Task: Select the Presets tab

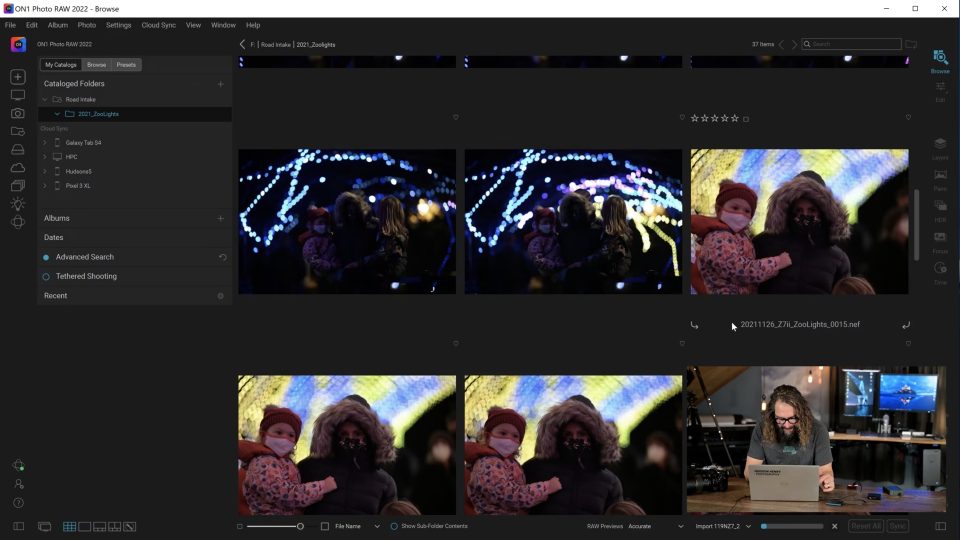Action: [126, 65]
